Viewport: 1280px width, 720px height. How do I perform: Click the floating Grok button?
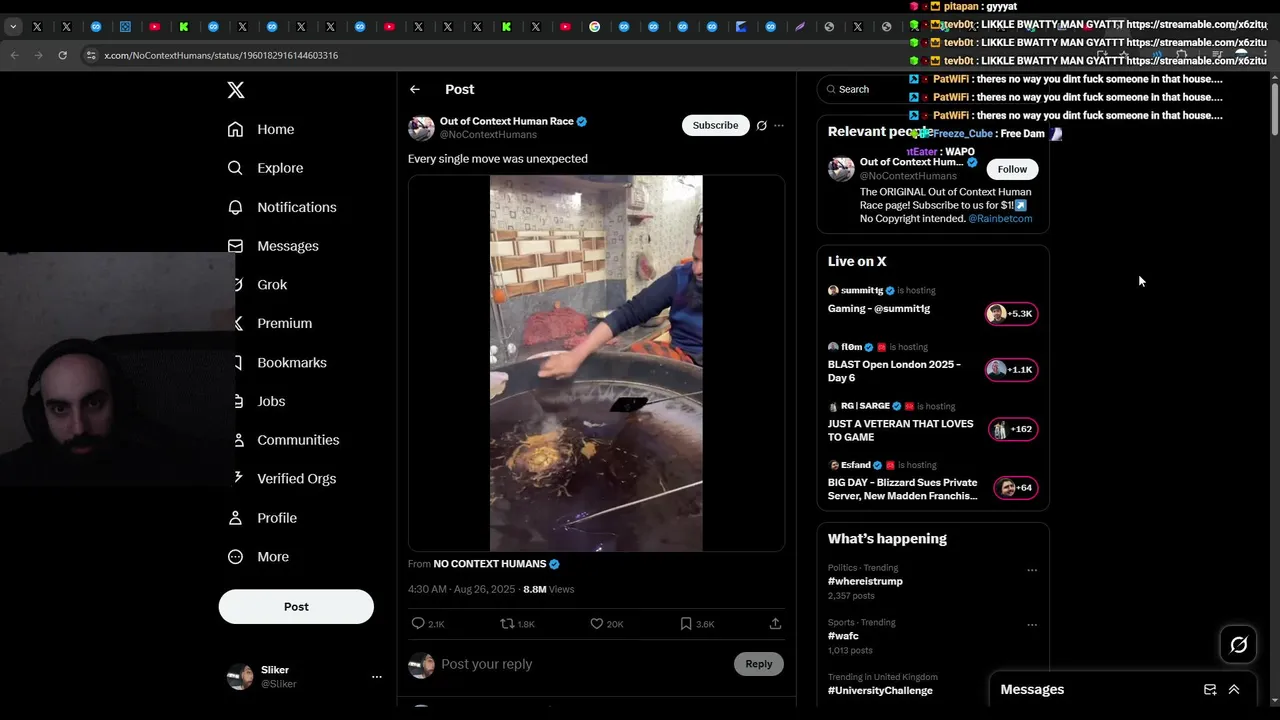pyautogui.click(x=1239, y=645)
